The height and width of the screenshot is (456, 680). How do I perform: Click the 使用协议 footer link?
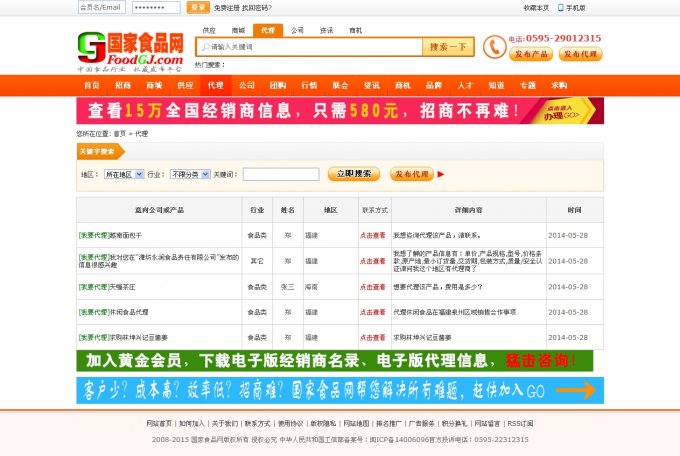pos(291,423)
